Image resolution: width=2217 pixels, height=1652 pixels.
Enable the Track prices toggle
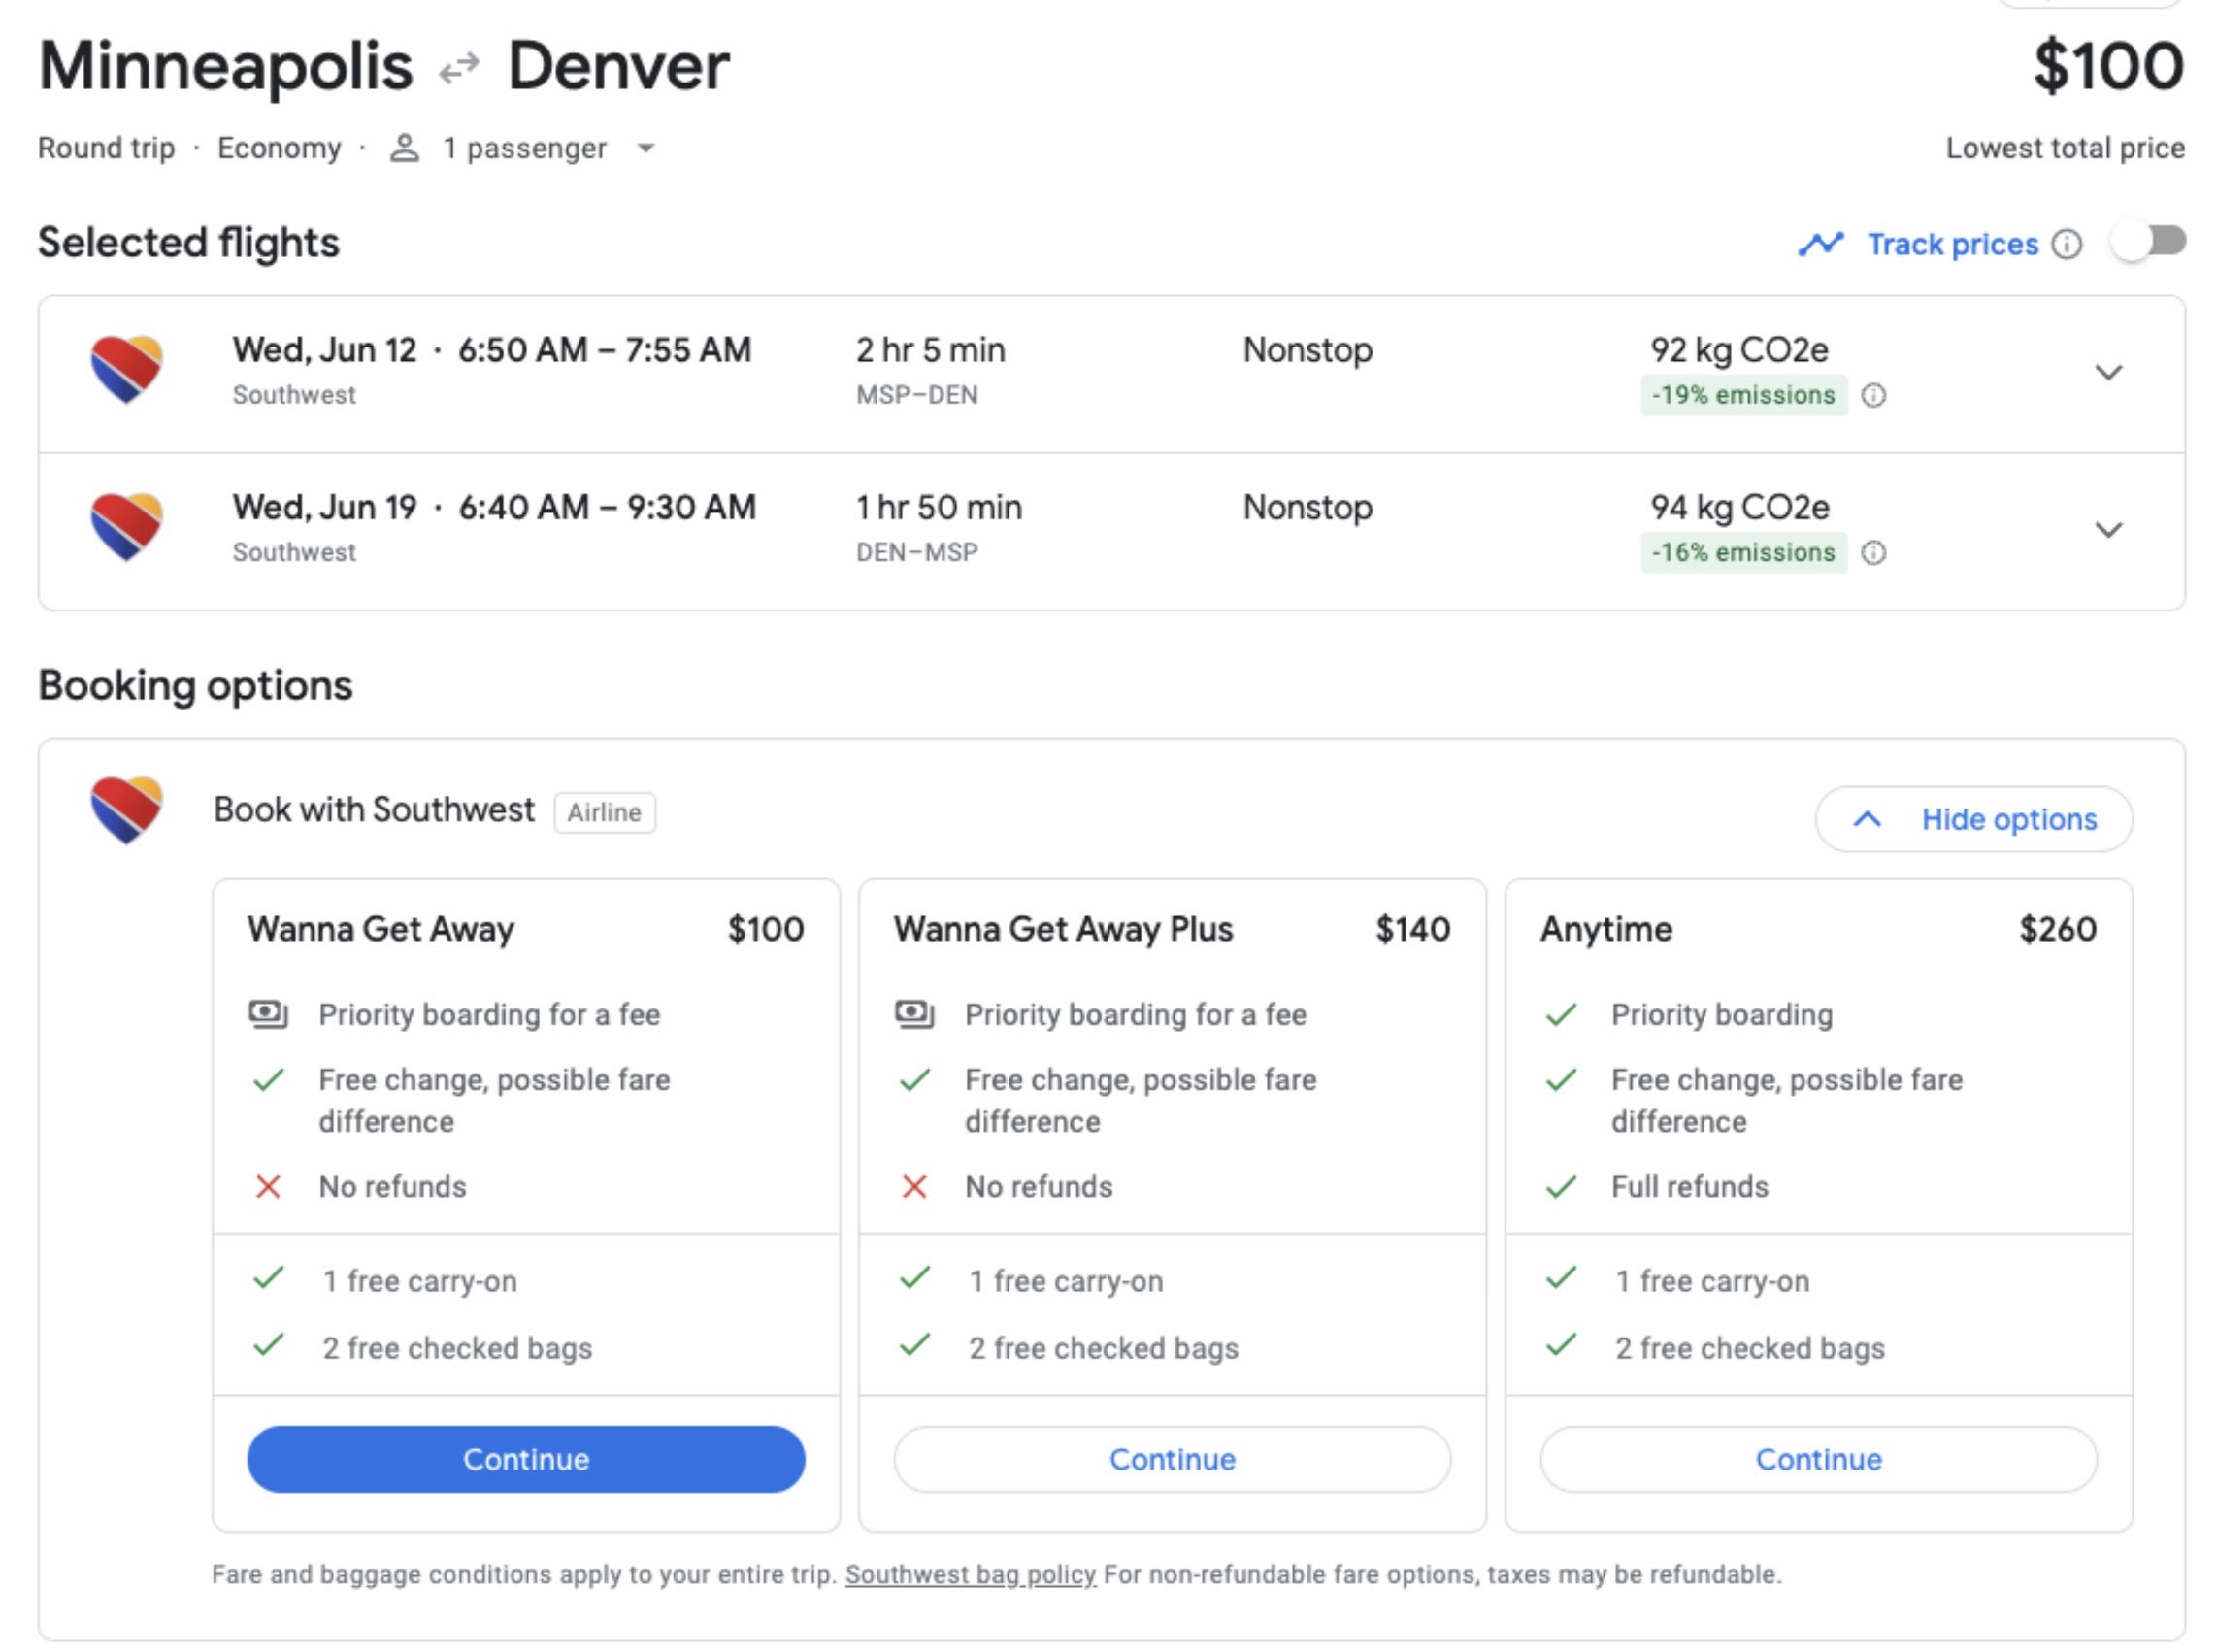click(2150, 240)
